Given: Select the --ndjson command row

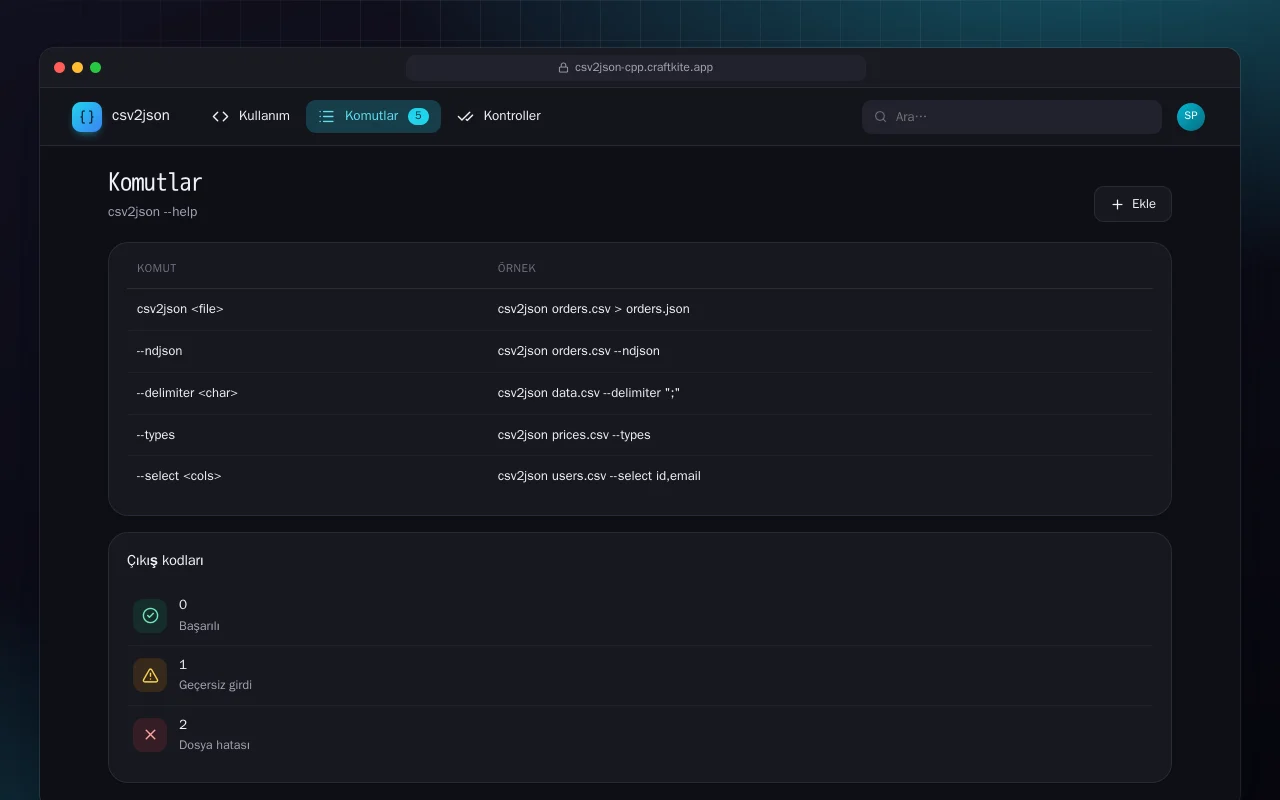Looking at the screenshot, I should [x=640, y=351].
